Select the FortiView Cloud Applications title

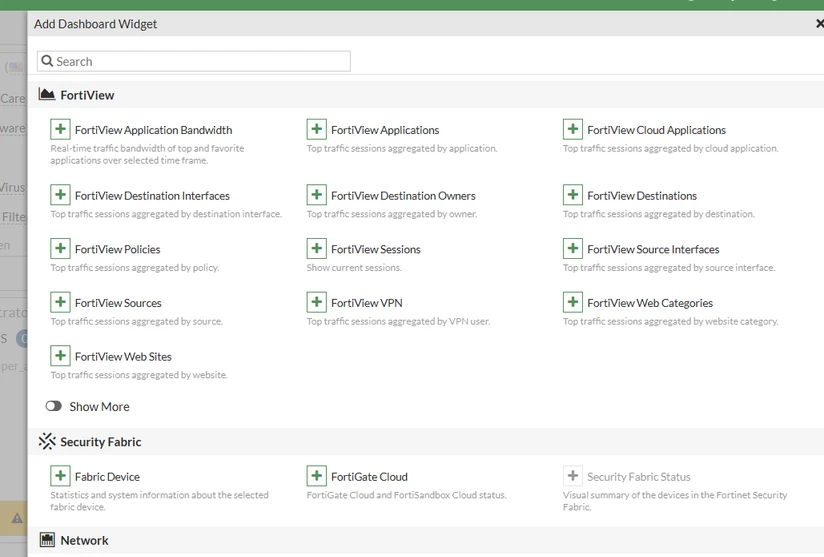(x=656, y=130)
